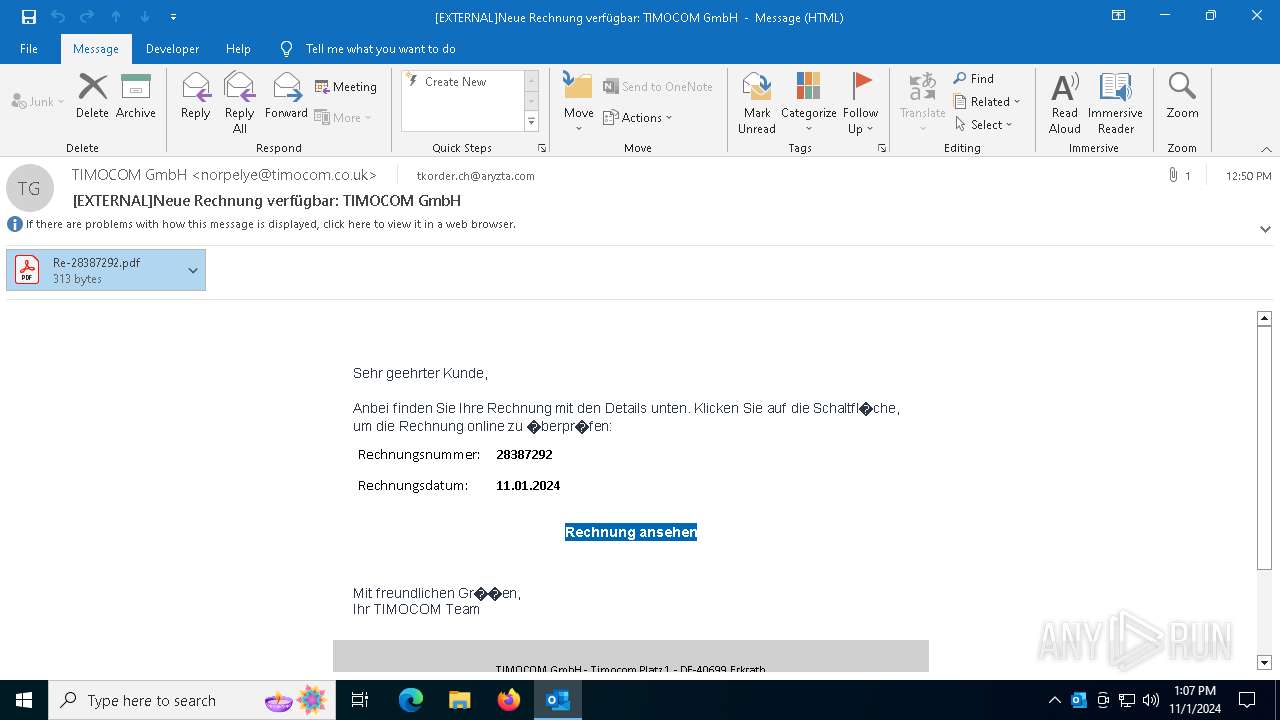The image size is (1280, 720).
Task: Click Find in Editing group
Action: click(x=974, y=79)
